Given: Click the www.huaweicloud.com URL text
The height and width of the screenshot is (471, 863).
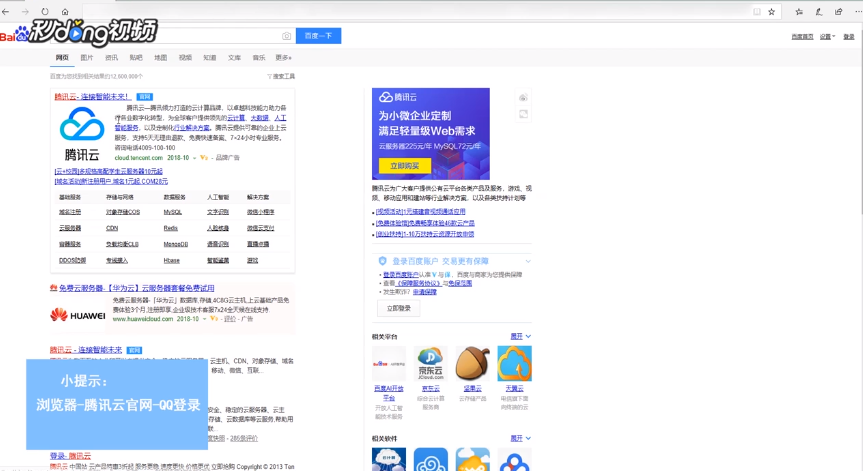Looking at the screenshot, I should click(x=143, y=319).
